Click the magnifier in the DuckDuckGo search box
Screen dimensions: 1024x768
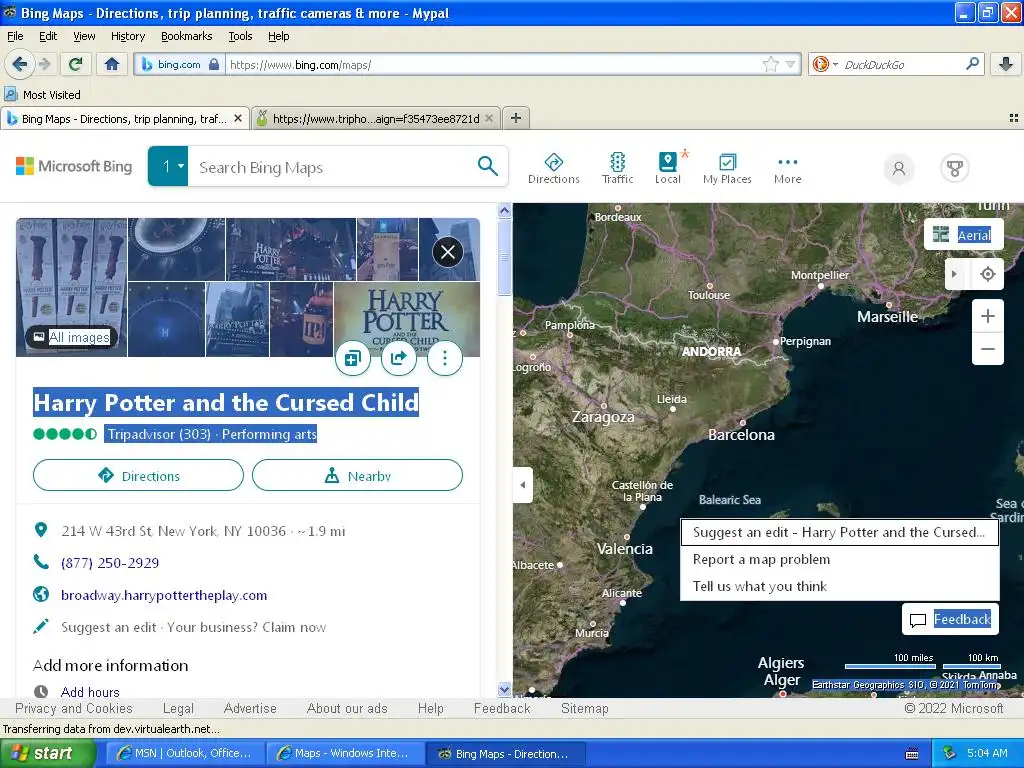coord(972,64)
